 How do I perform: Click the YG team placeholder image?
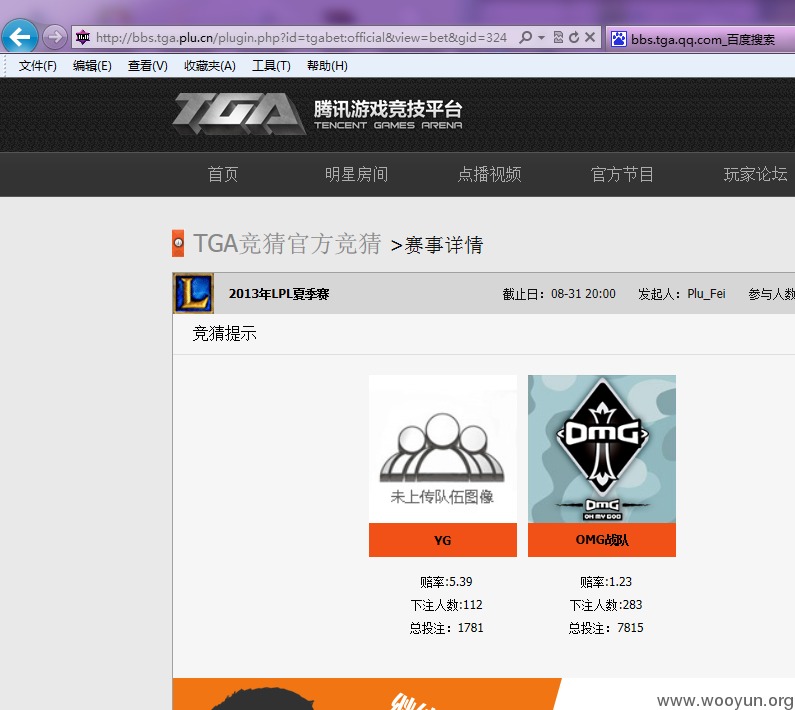(x=443, y=449)
